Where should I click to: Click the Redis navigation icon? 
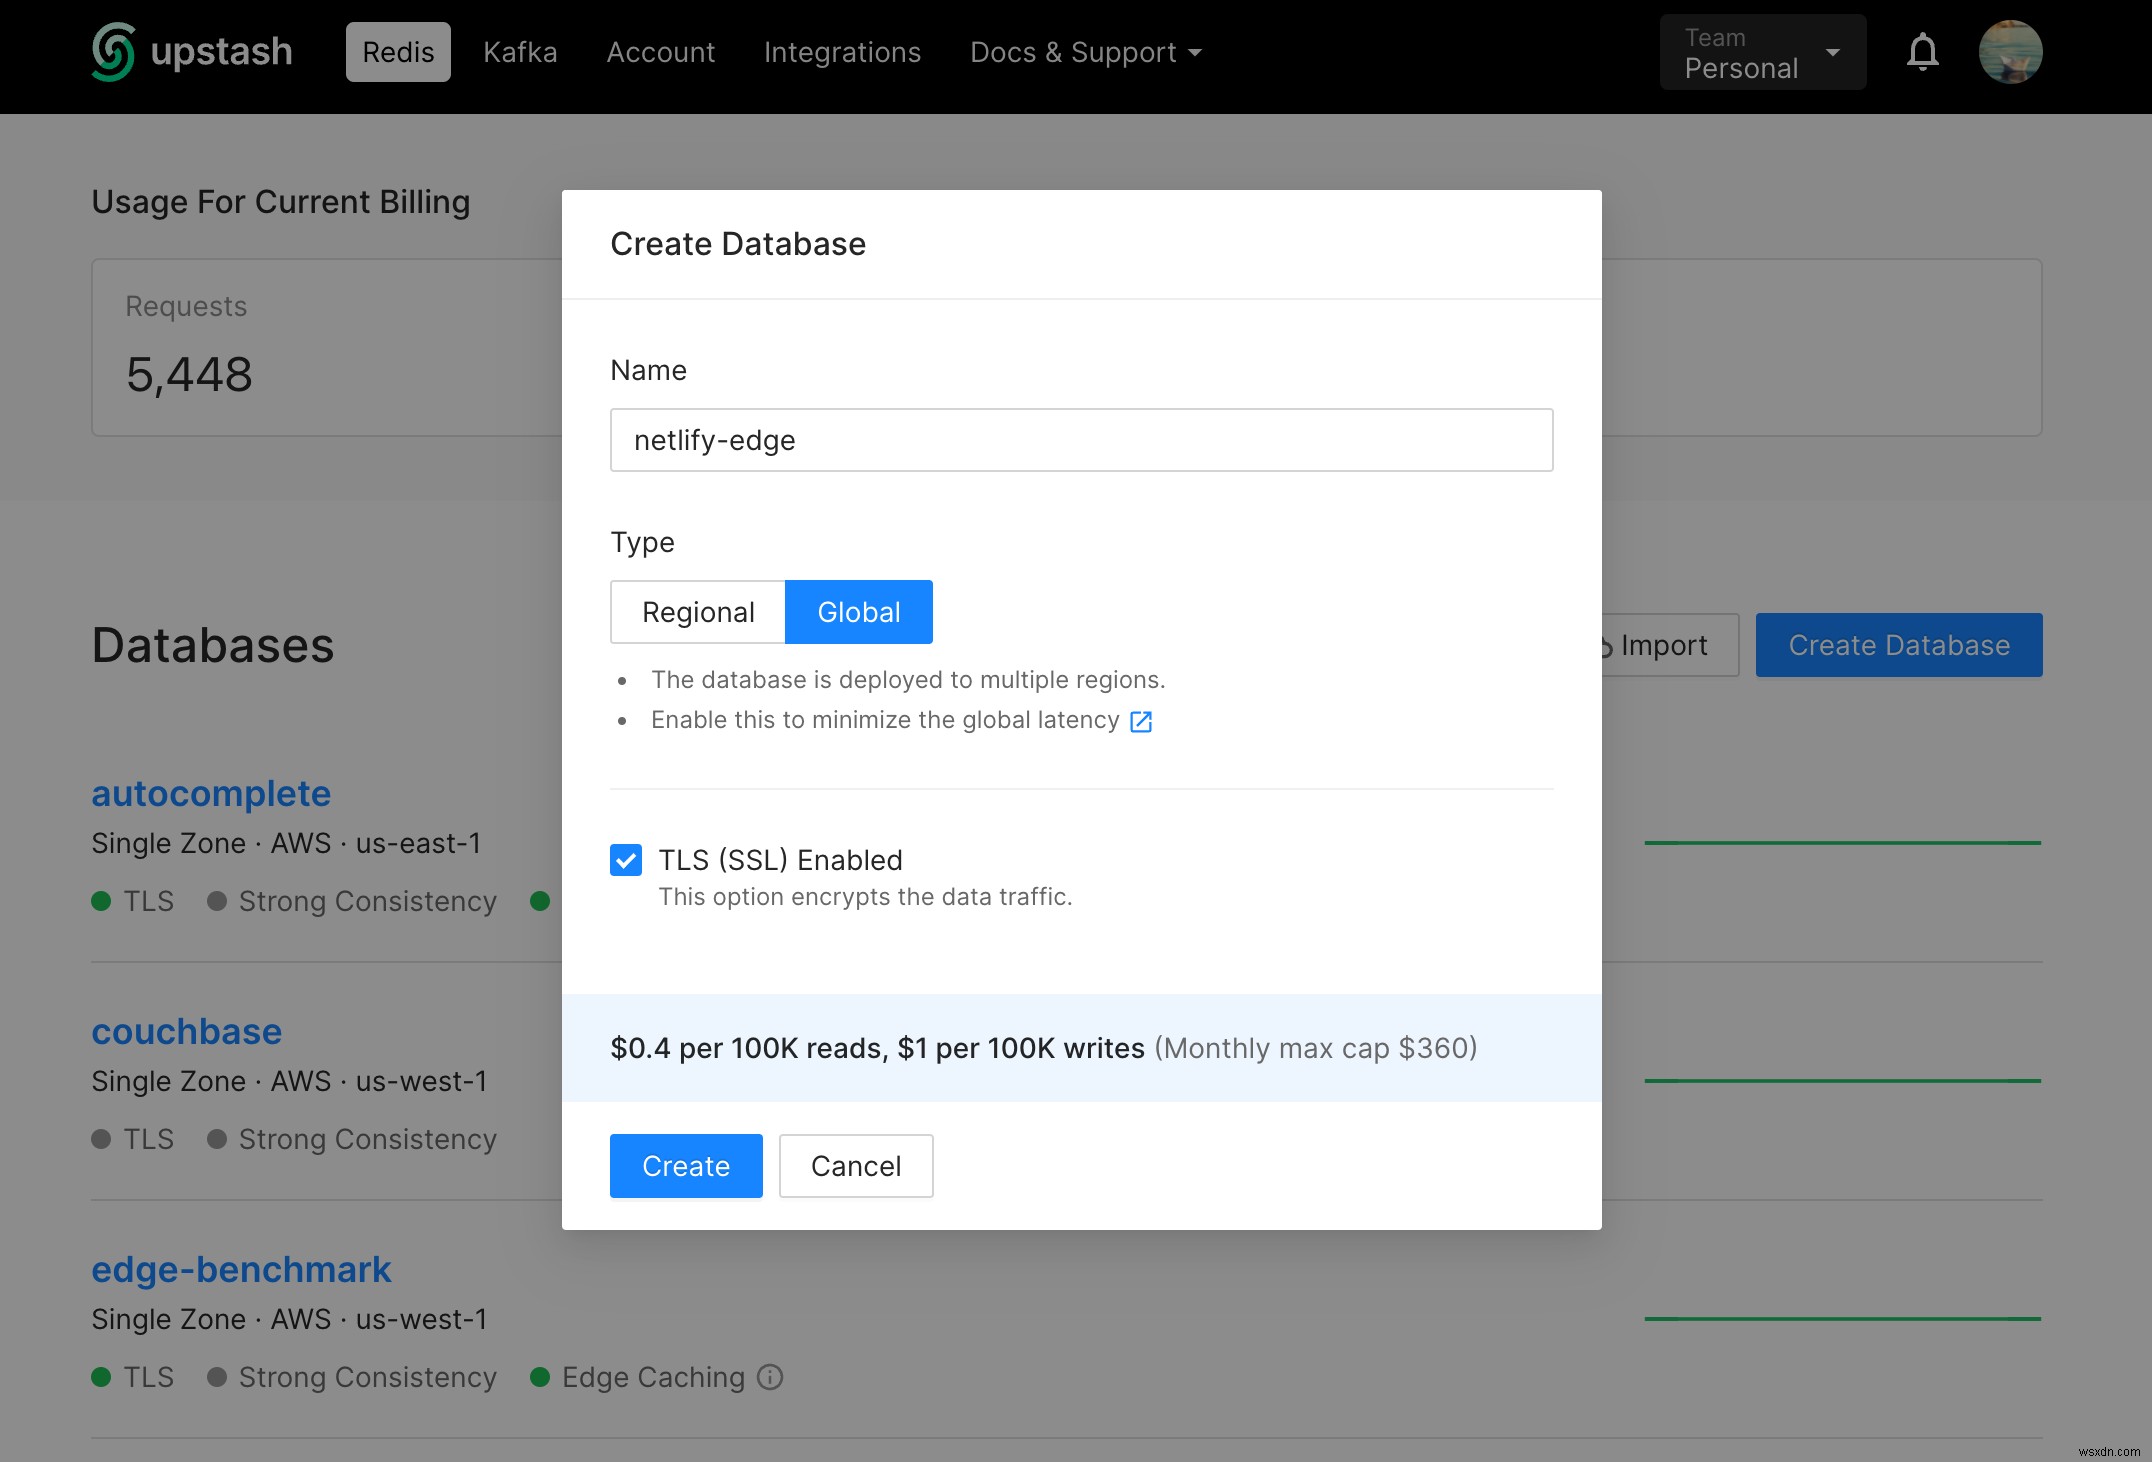pos(398,52)
